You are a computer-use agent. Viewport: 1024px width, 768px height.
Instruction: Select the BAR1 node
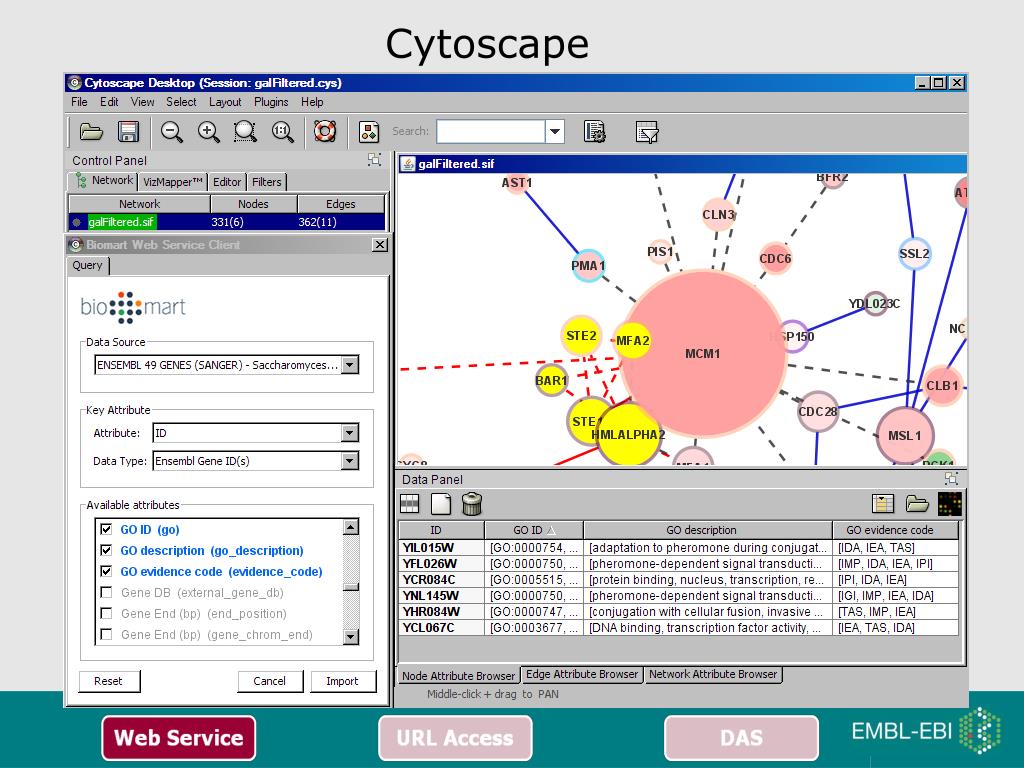pyautogui.click(x=551, y=381)
